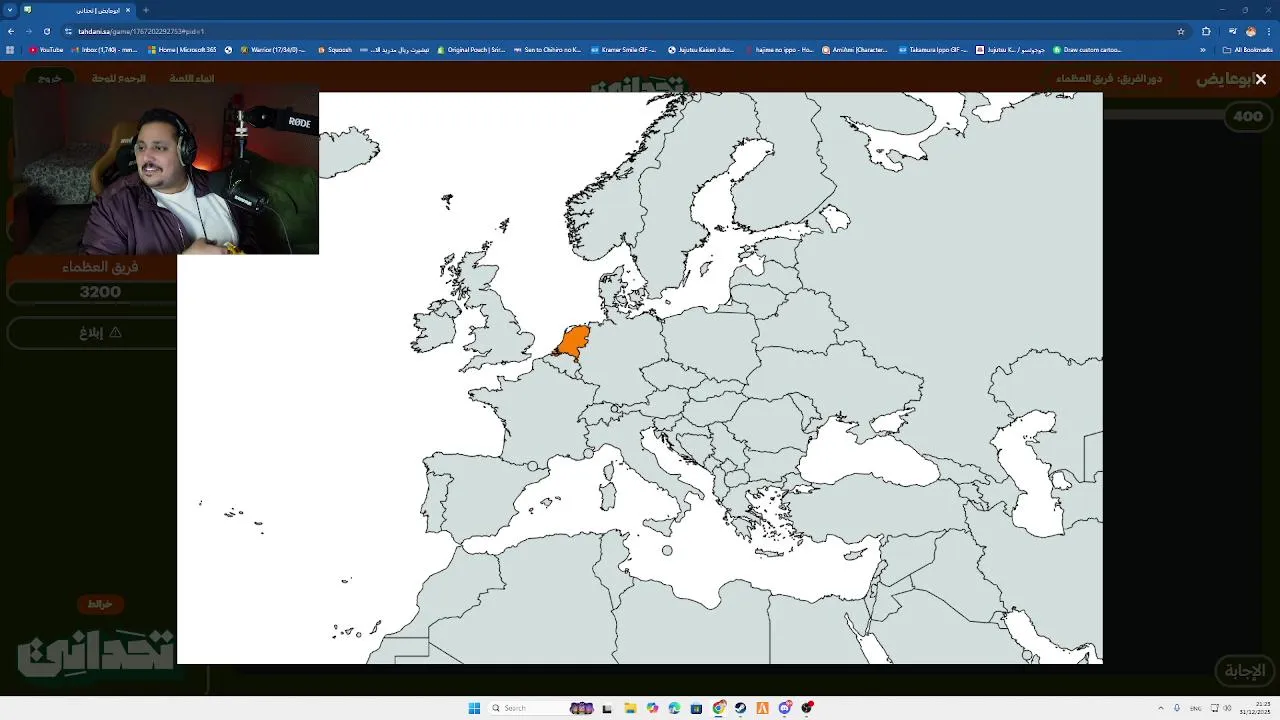Viewport: 1280px width, 720px height.
Task: Expand hidden bookmarks chevron
Action: click(x=1203, y=49)
